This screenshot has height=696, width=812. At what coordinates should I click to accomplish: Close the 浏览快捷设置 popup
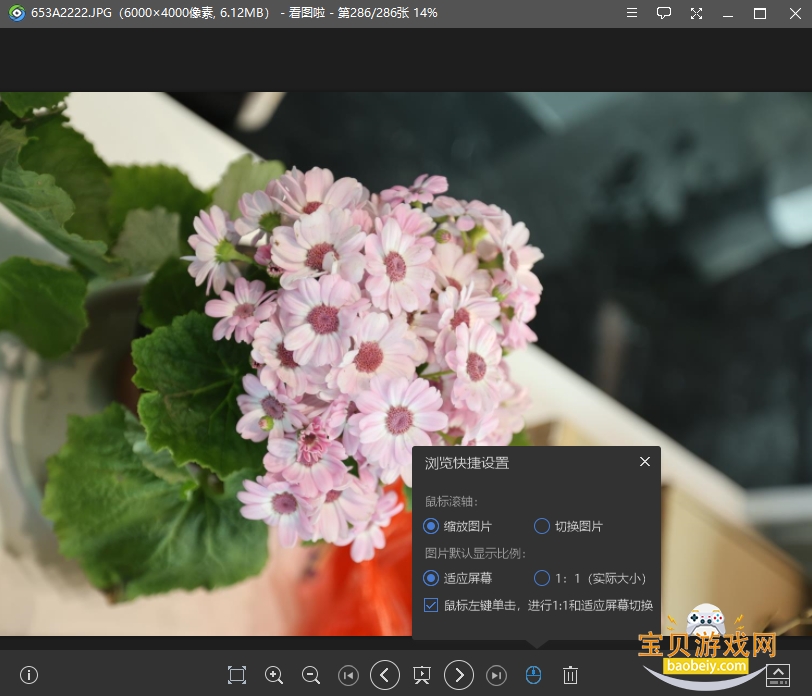645,461
